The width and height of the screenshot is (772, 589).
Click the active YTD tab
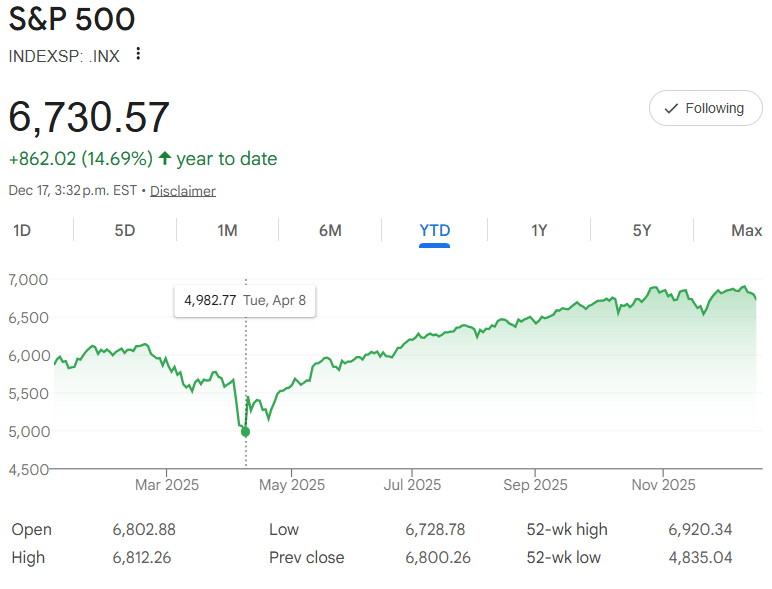pyautogui.click(x=434, y=230)
